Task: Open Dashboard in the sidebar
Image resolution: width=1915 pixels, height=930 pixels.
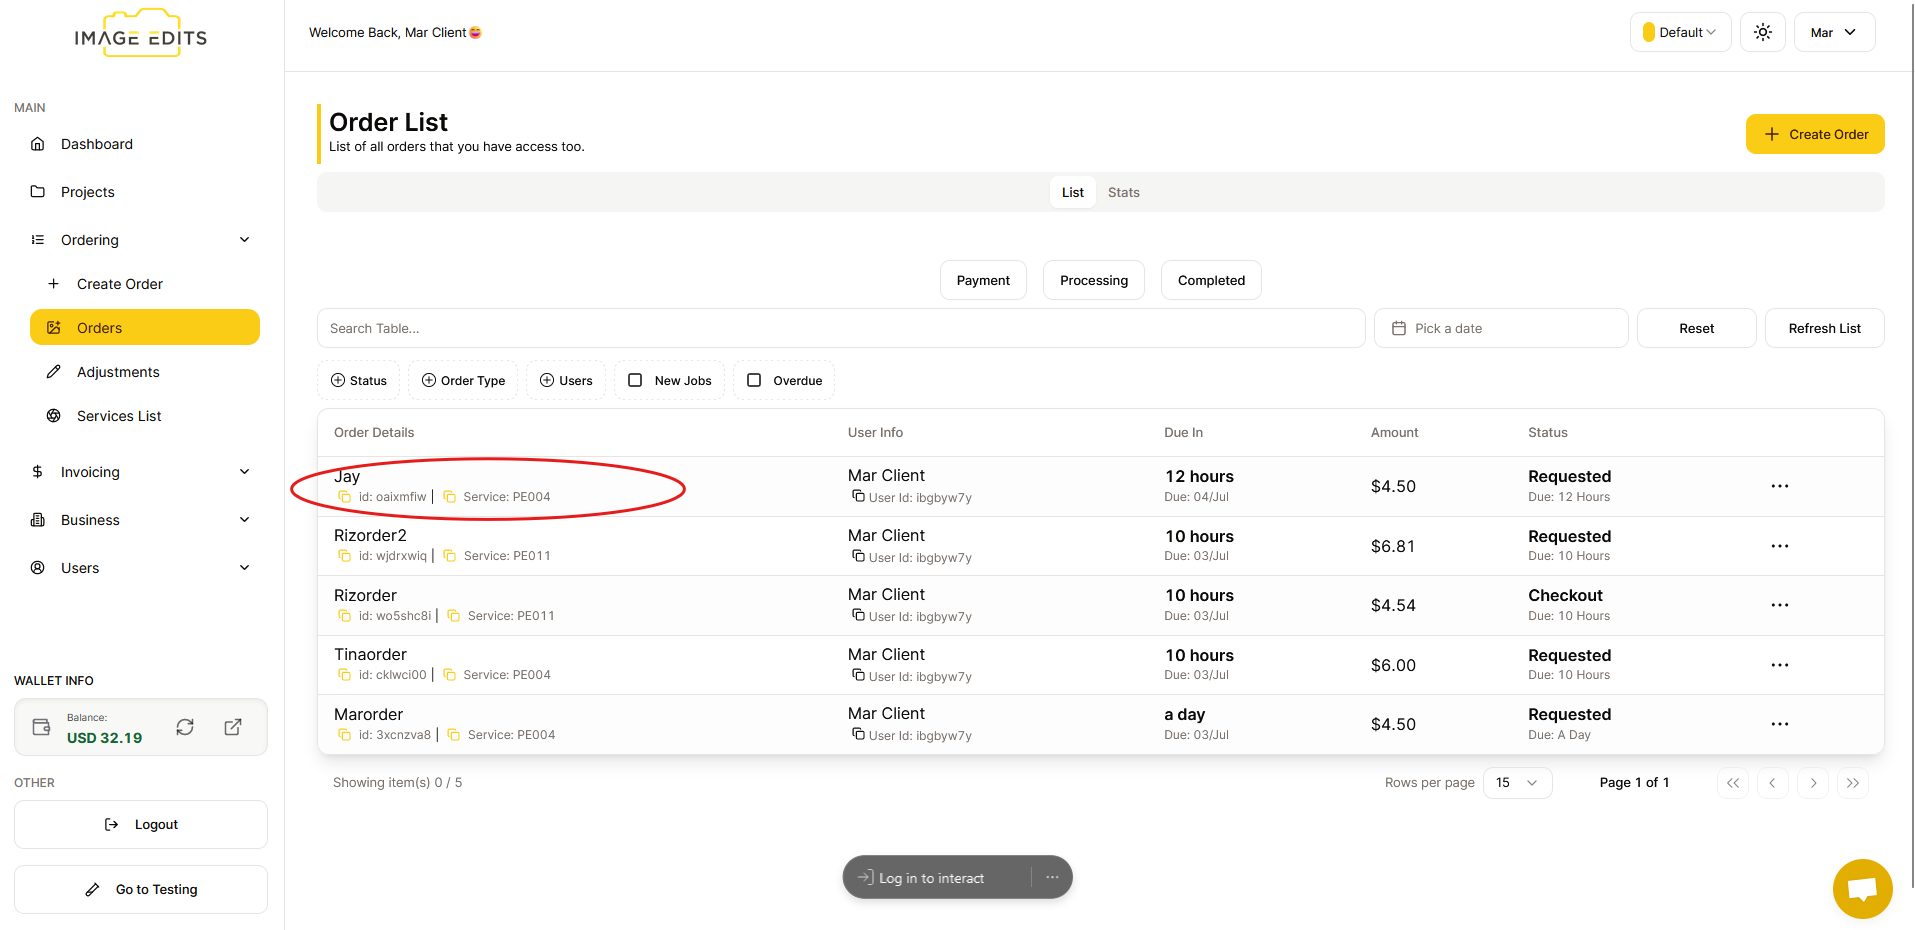Action: [97, 144]
